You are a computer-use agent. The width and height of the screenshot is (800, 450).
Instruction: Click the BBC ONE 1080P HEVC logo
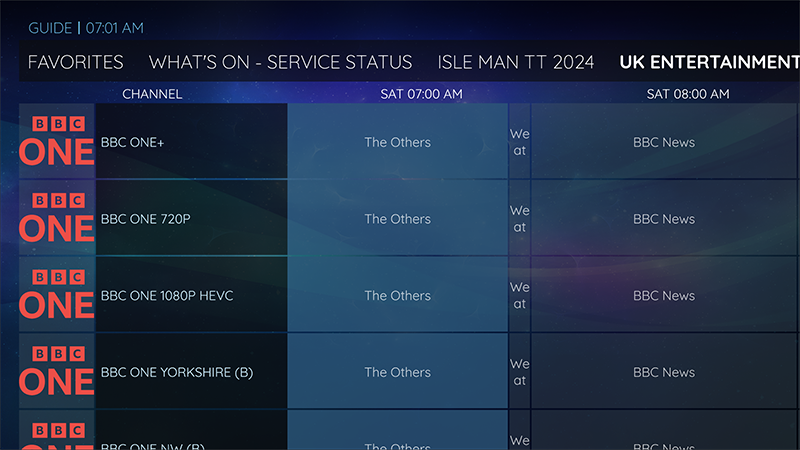pos(57,296)
